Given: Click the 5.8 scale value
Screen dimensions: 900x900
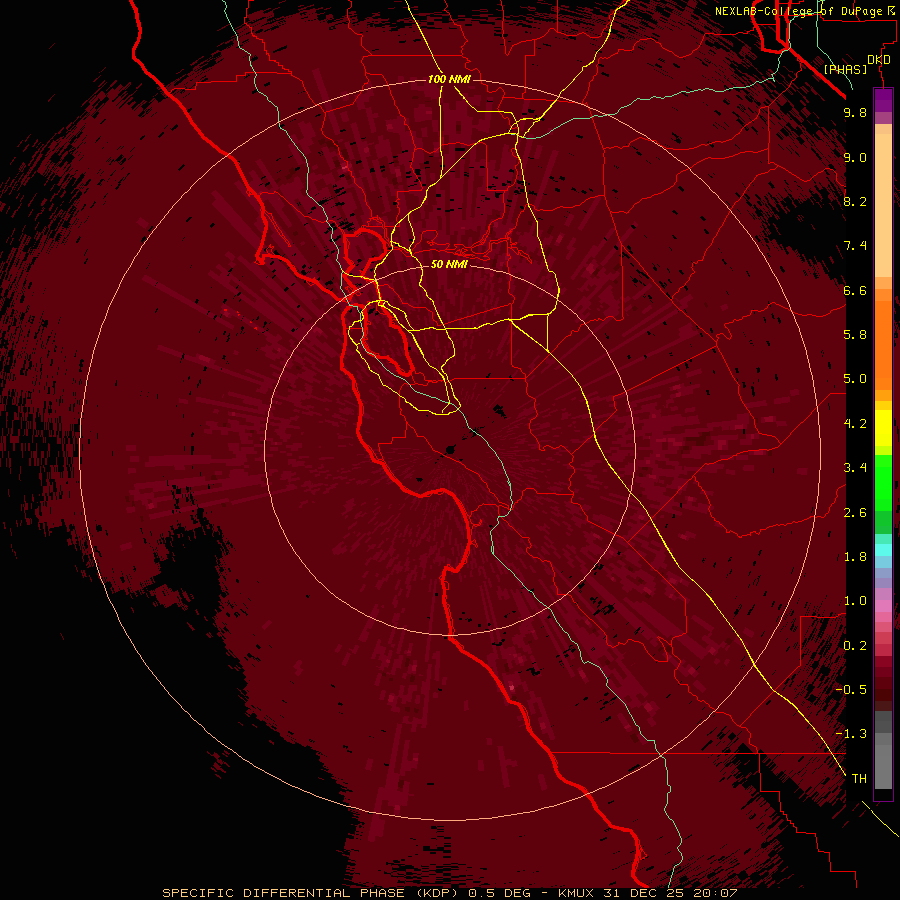Looking at the screenshot, I should 855,335.
